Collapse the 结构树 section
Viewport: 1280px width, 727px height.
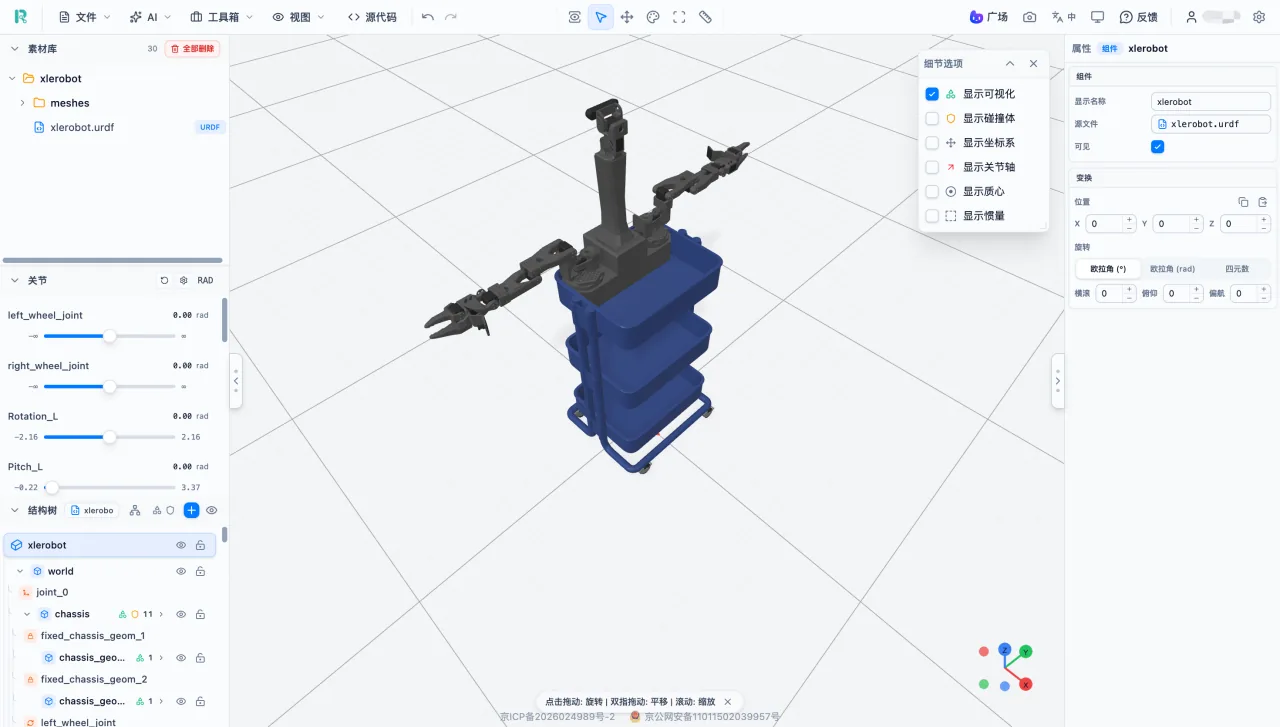click(15, 511)
